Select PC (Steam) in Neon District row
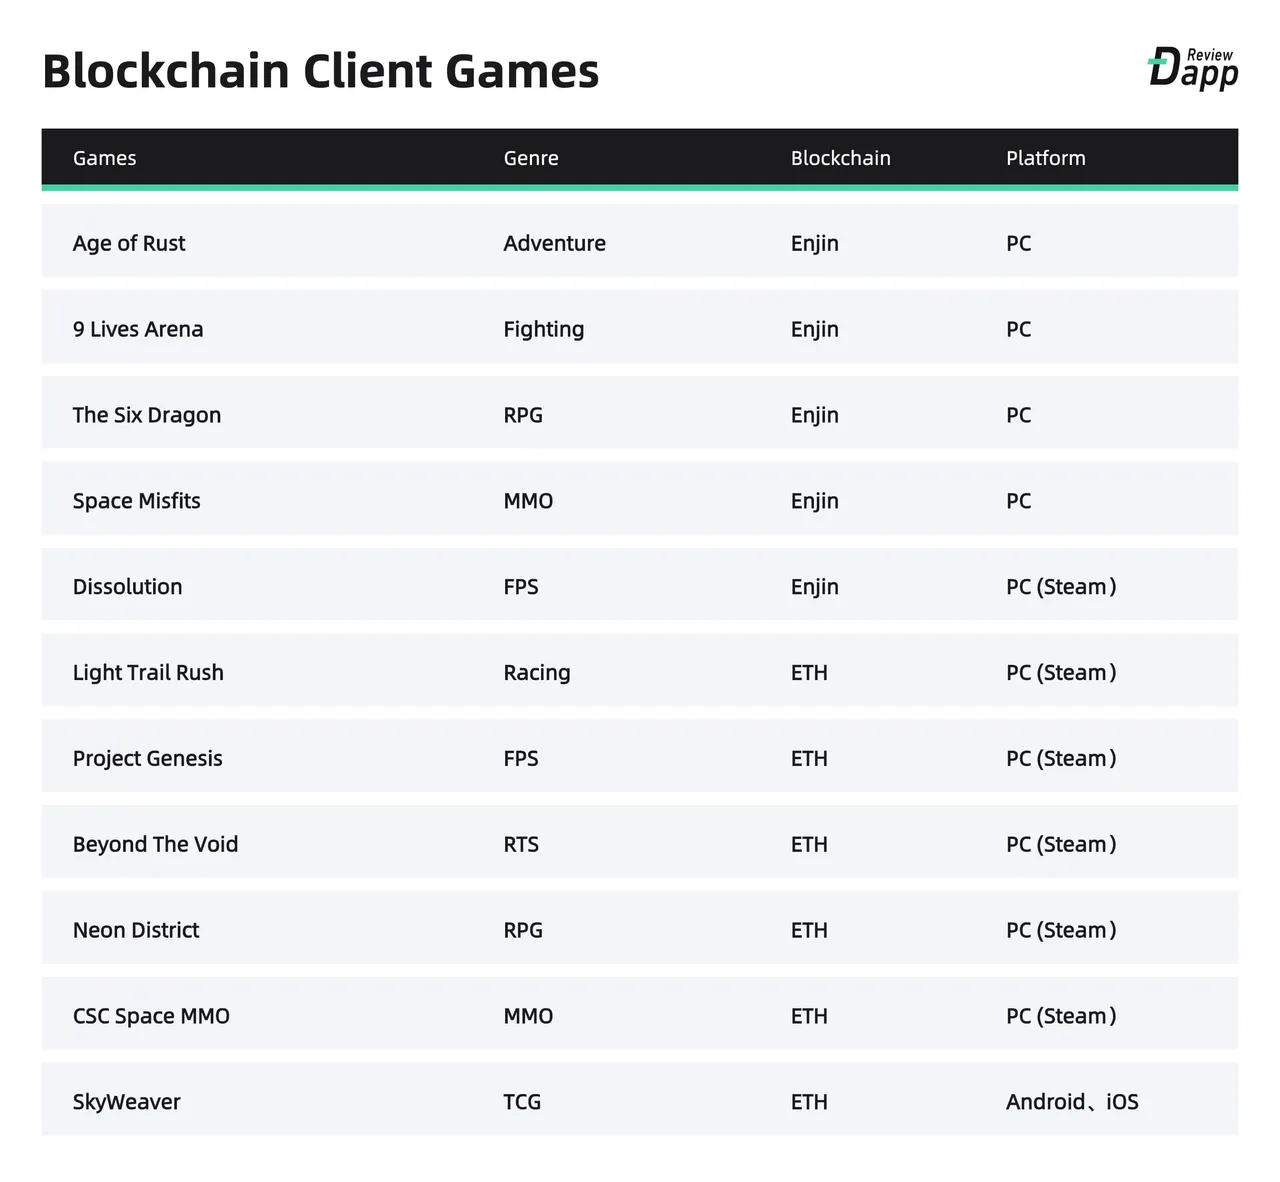This screenshot has width=1280, height=1182. 1061,930
